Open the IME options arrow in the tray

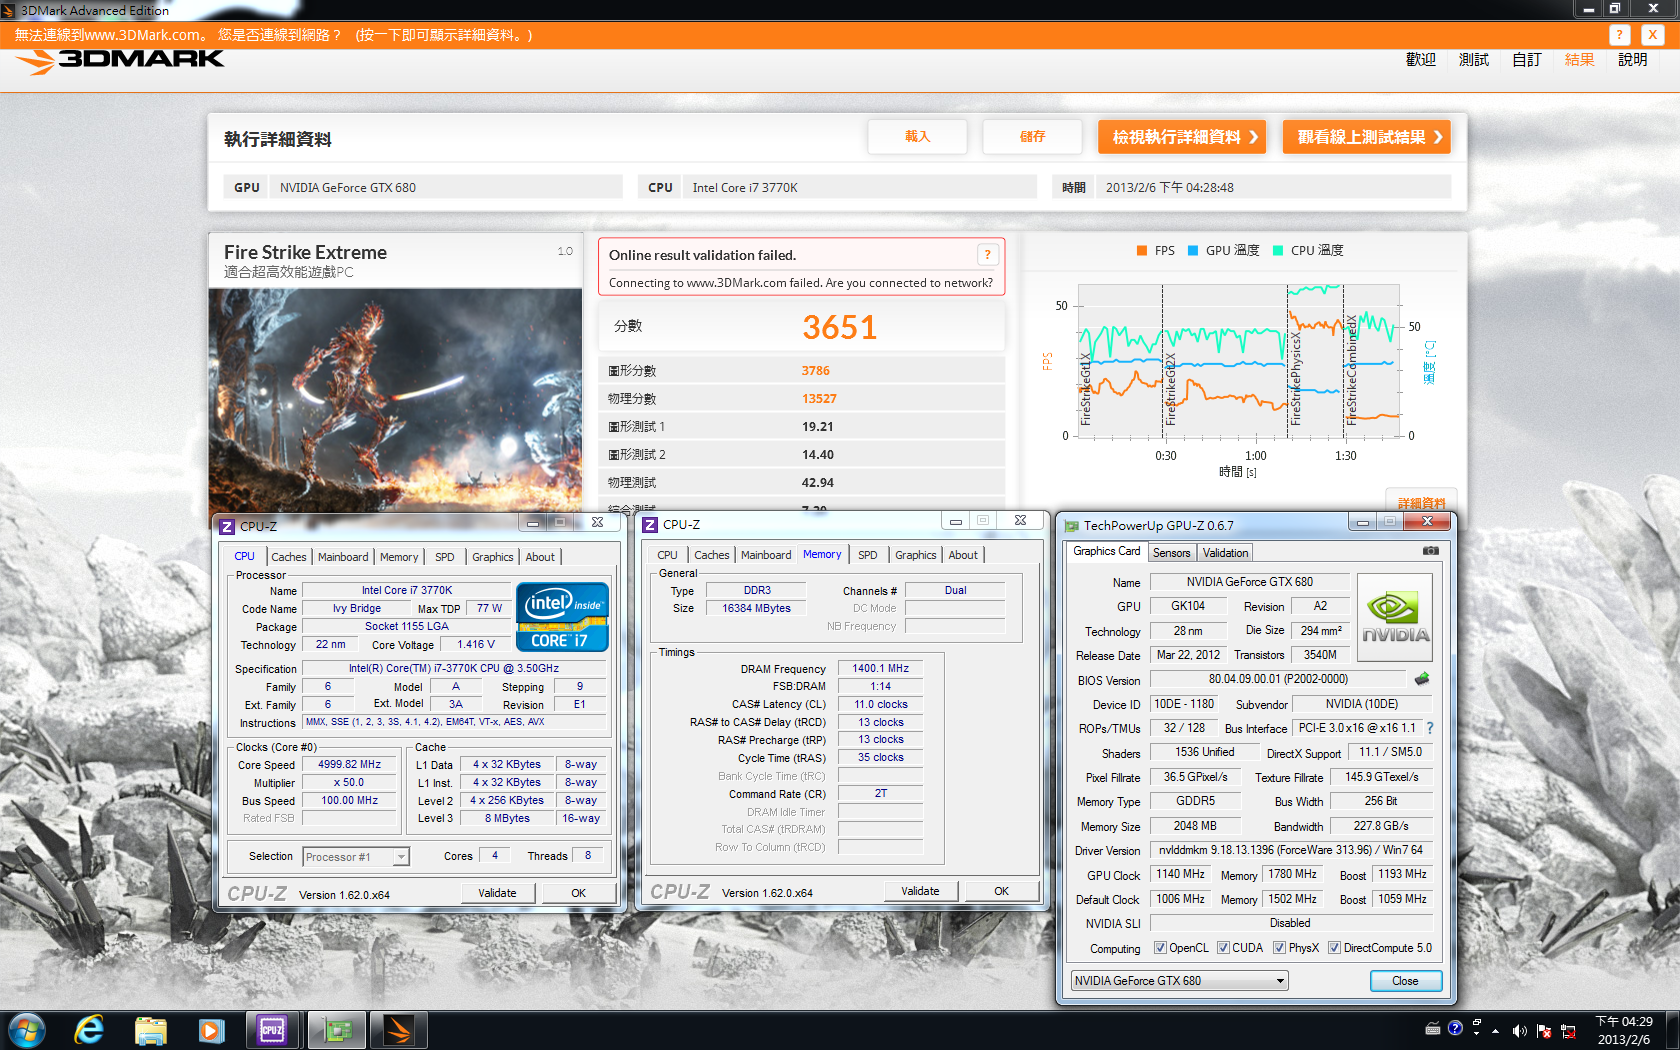[1477, 1034]
